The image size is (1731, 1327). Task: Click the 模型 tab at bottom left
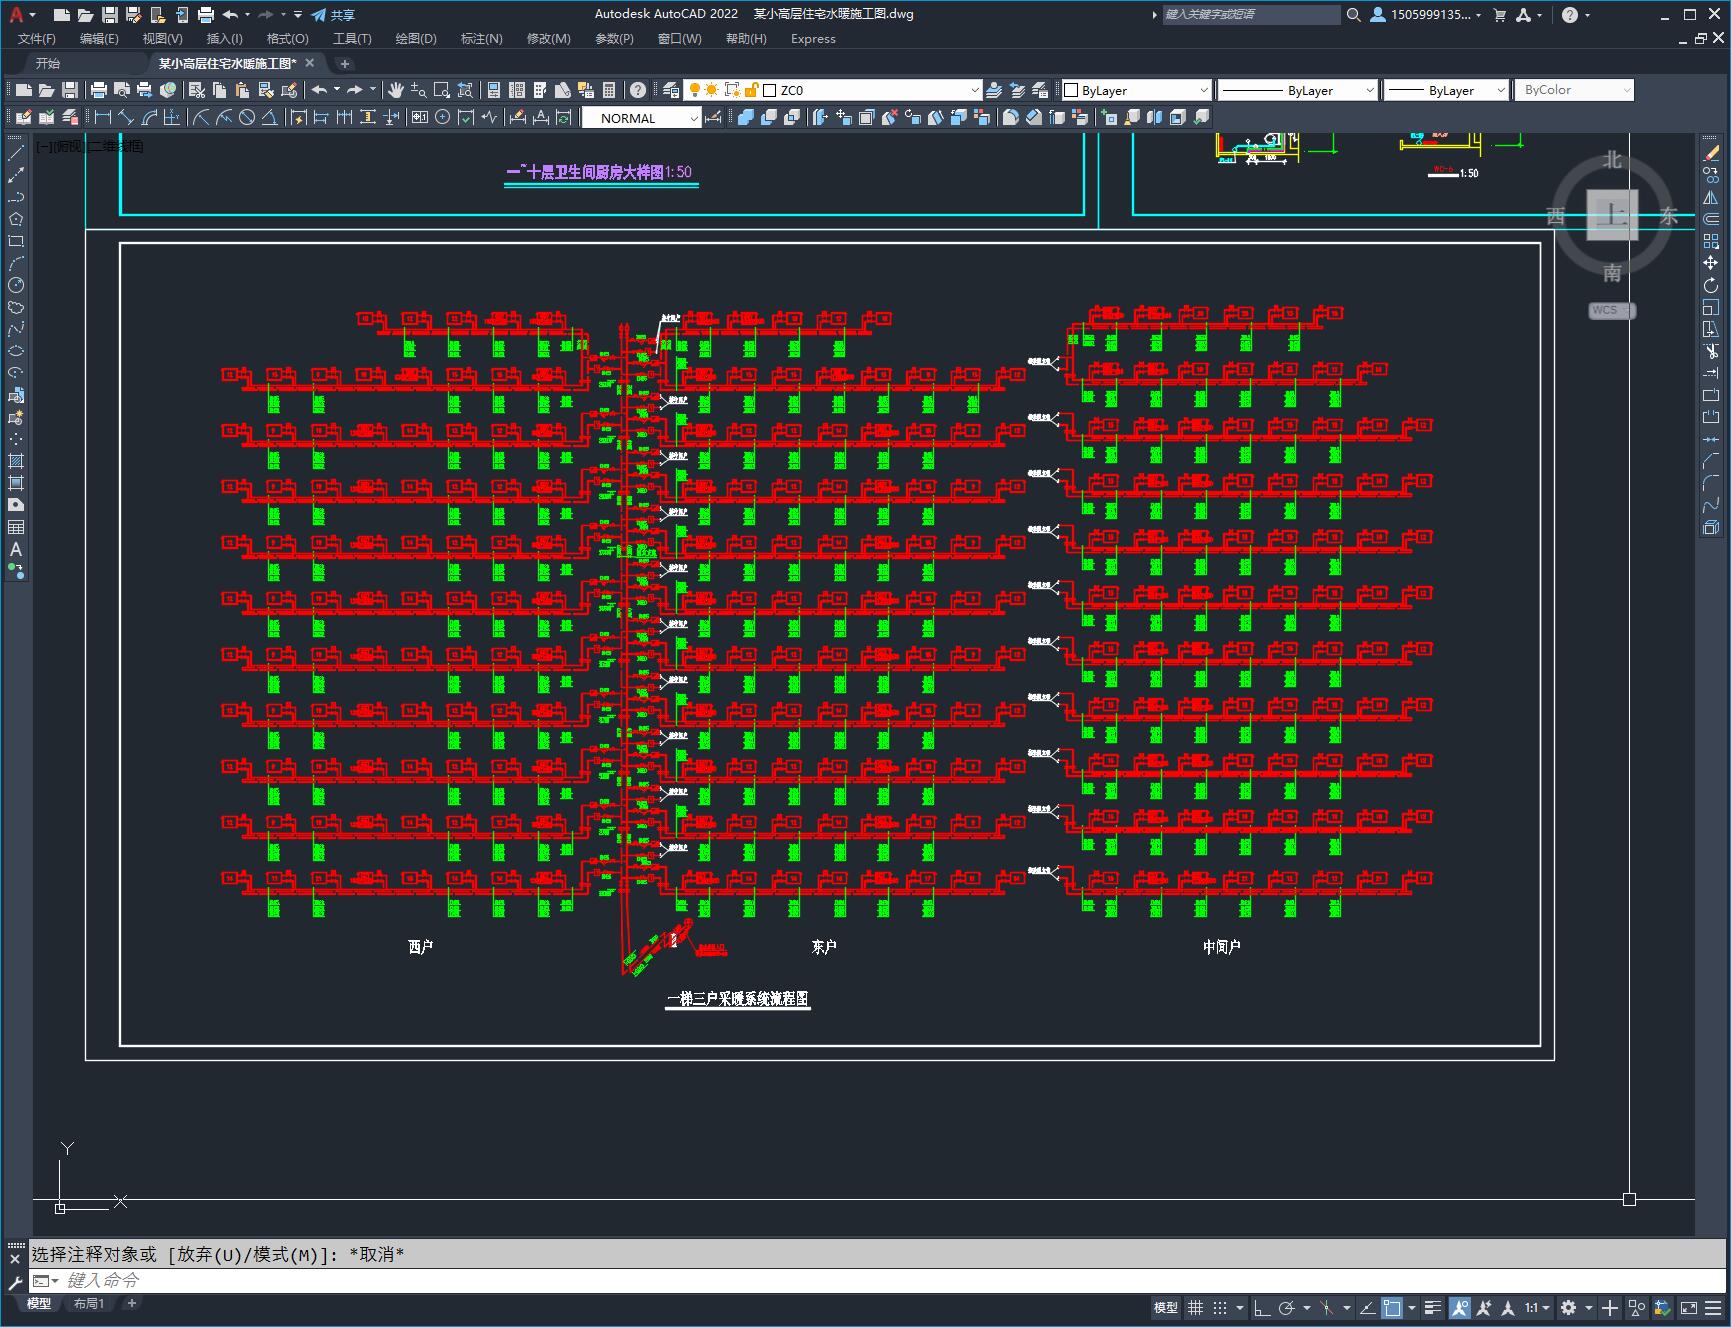39,1303
